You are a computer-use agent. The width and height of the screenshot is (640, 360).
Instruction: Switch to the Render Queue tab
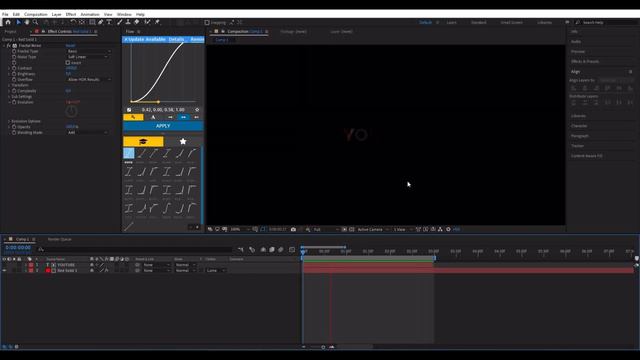[60, 239]
